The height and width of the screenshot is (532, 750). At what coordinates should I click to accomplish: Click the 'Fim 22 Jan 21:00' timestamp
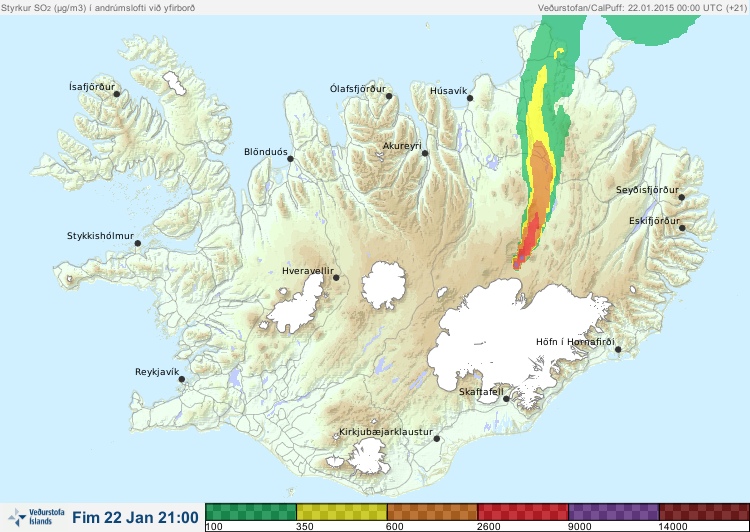135,517
